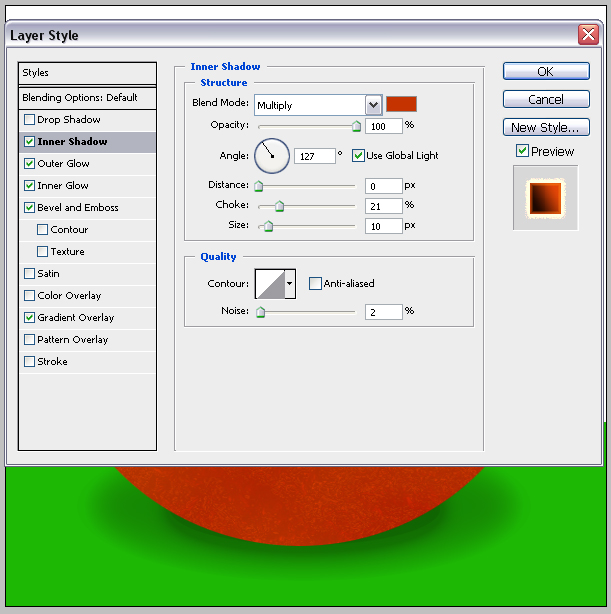Click the Contour curve thumbnail
The width and height of the screenshot is (611, 614).
click(270, 284)
